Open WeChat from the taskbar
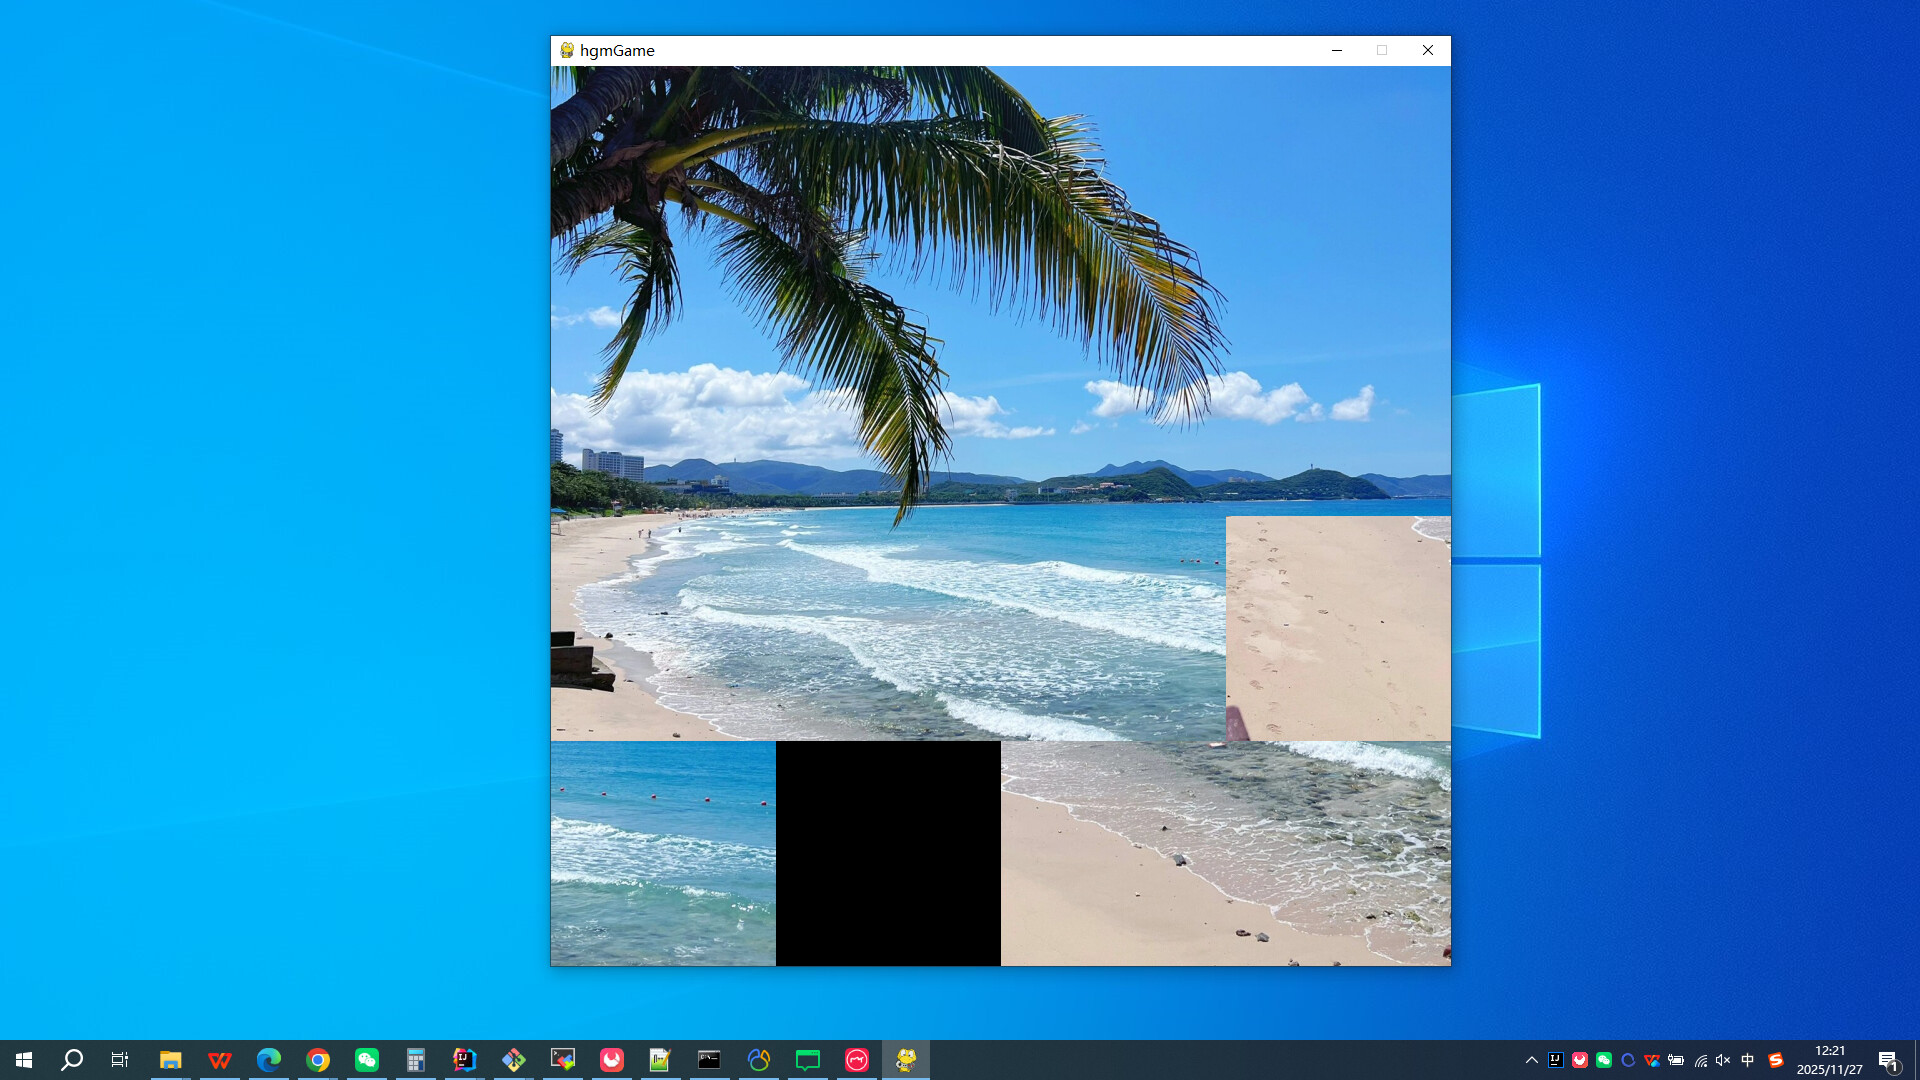This screenshot has height=1080, width=1920. tap(366, 1059)
